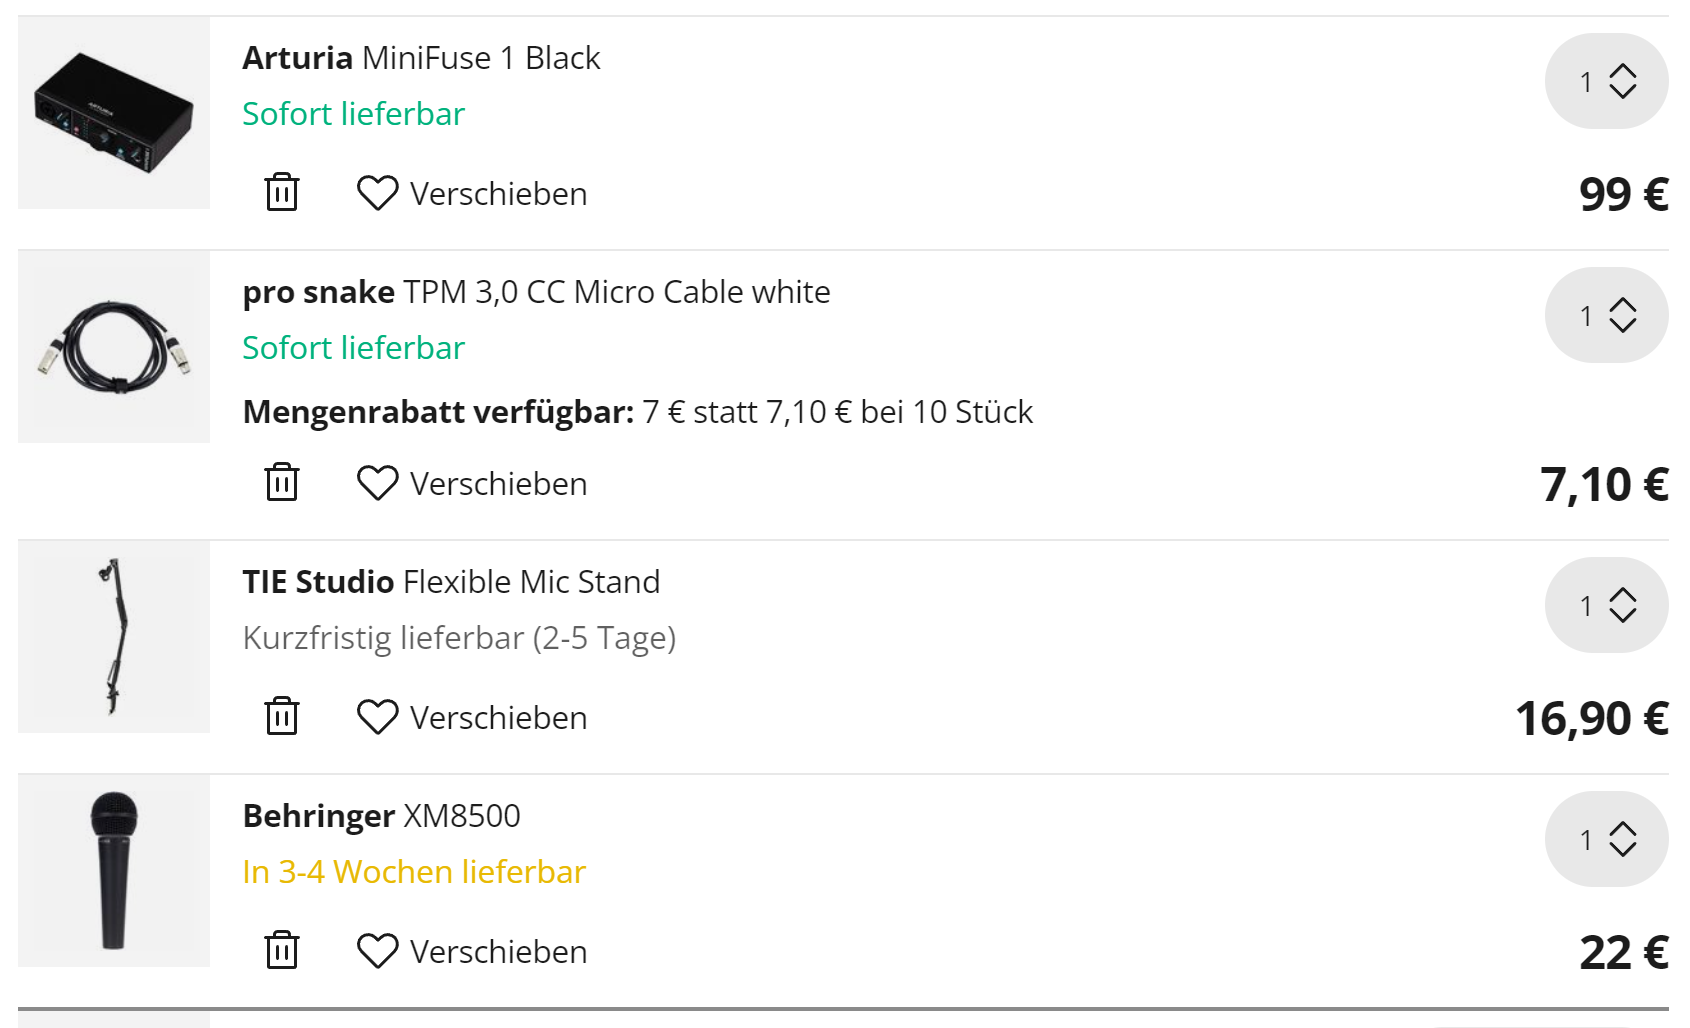The width and height of the screenshot is (1690, 1028).
Task: Open quantity selector for TIE Studio stand
Action: pyautogui.click(x=1606, y=605)
